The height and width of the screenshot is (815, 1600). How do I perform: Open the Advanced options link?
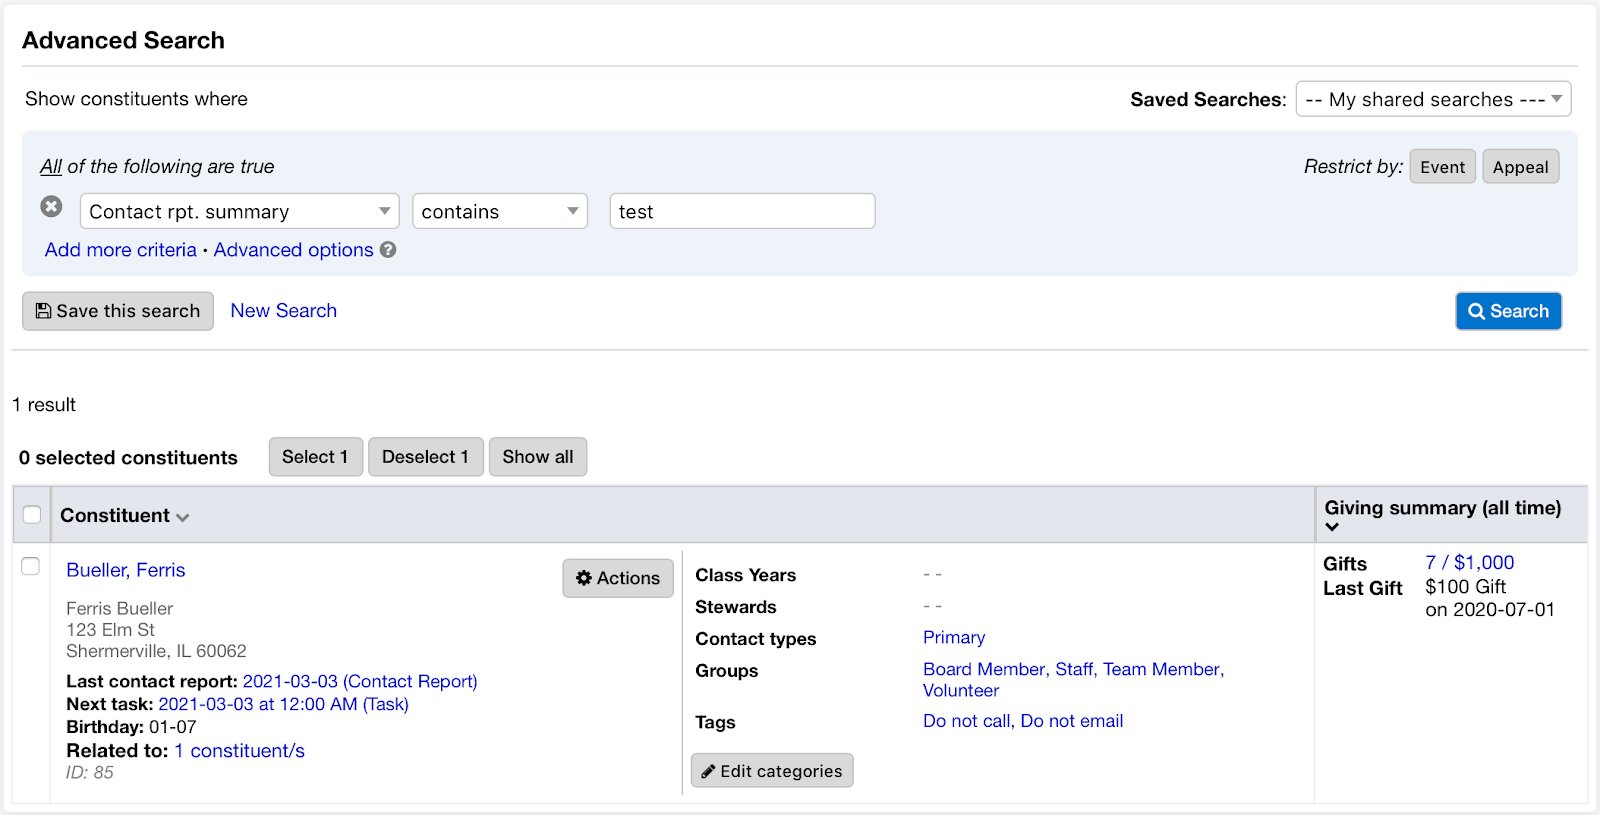(293, 250)
